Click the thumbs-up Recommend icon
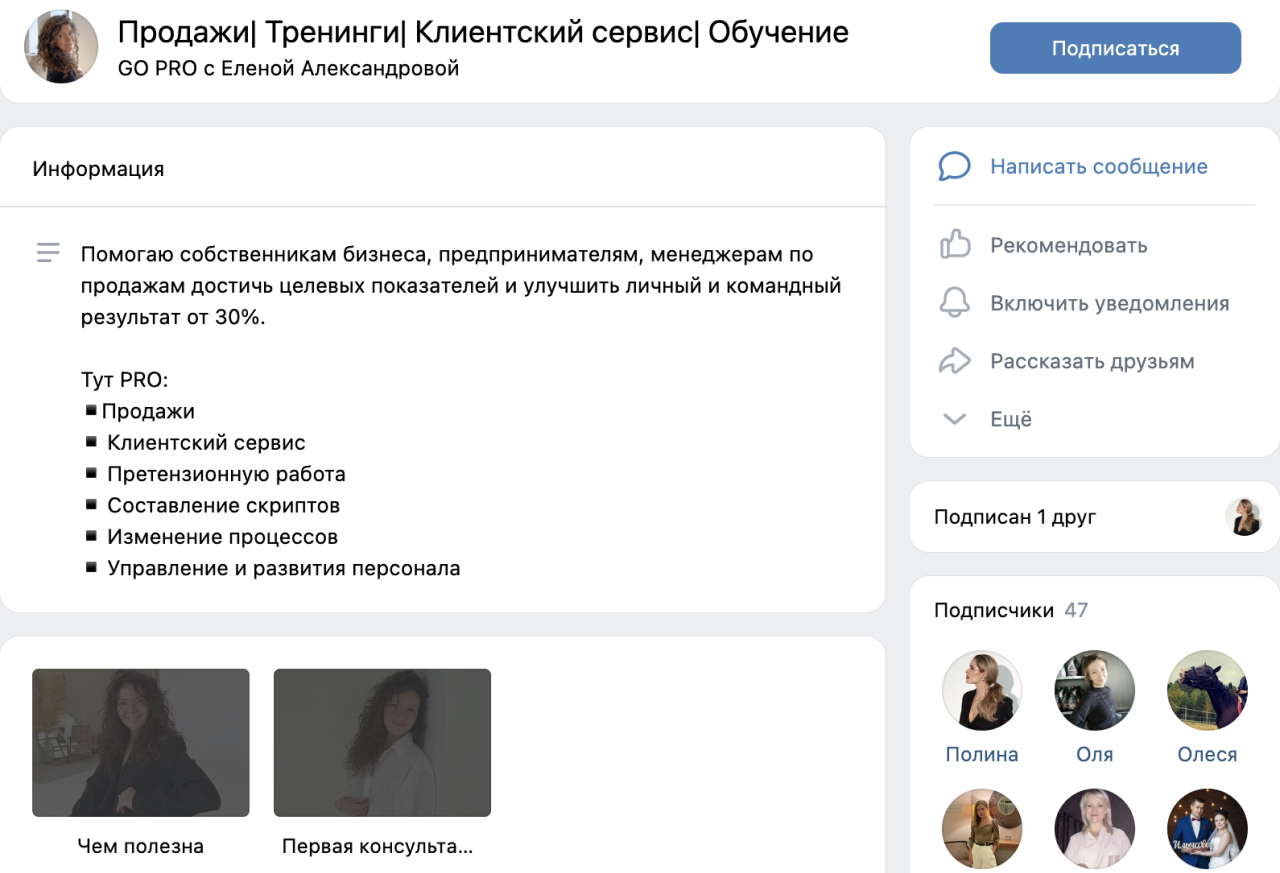The height and width of the screenshot is (873, 1280). [x=954, y=245]
